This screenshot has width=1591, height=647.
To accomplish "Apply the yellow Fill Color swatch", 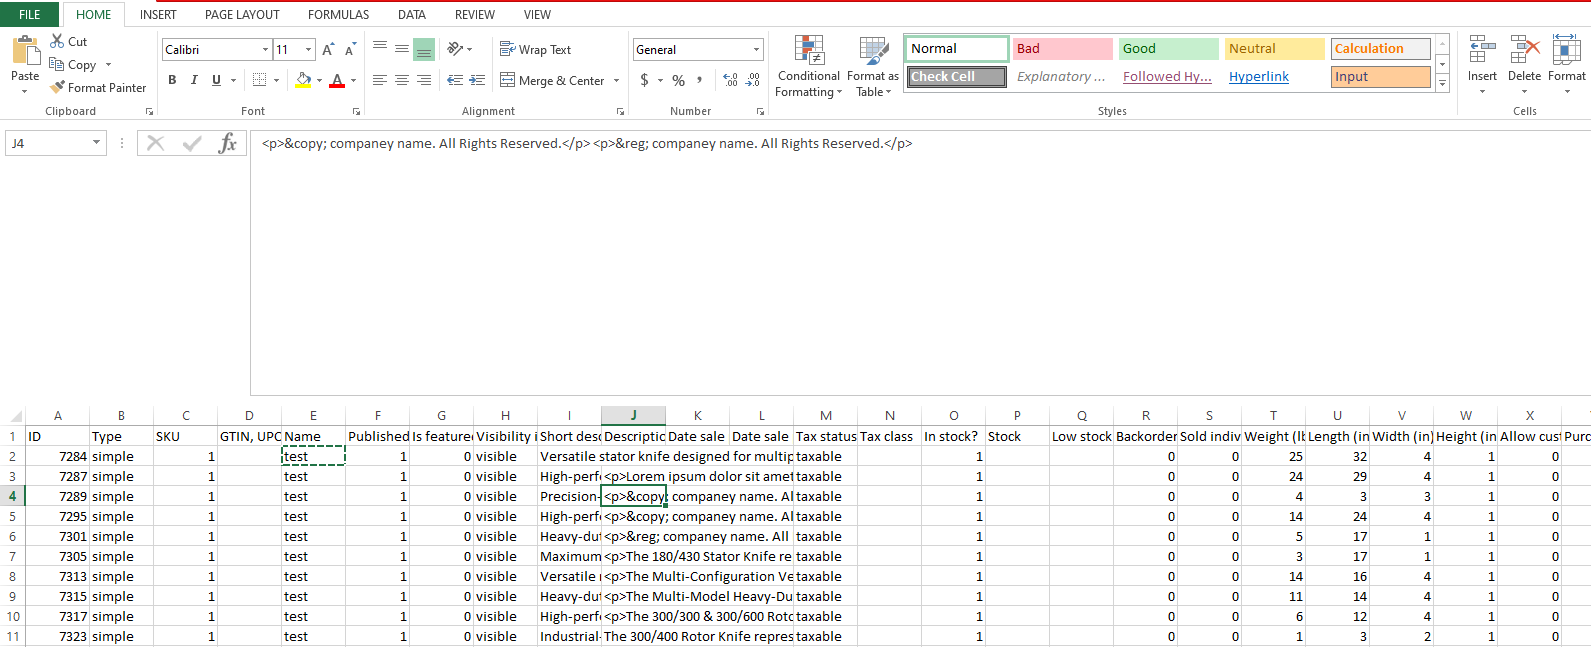I will [x=303, y=80].
